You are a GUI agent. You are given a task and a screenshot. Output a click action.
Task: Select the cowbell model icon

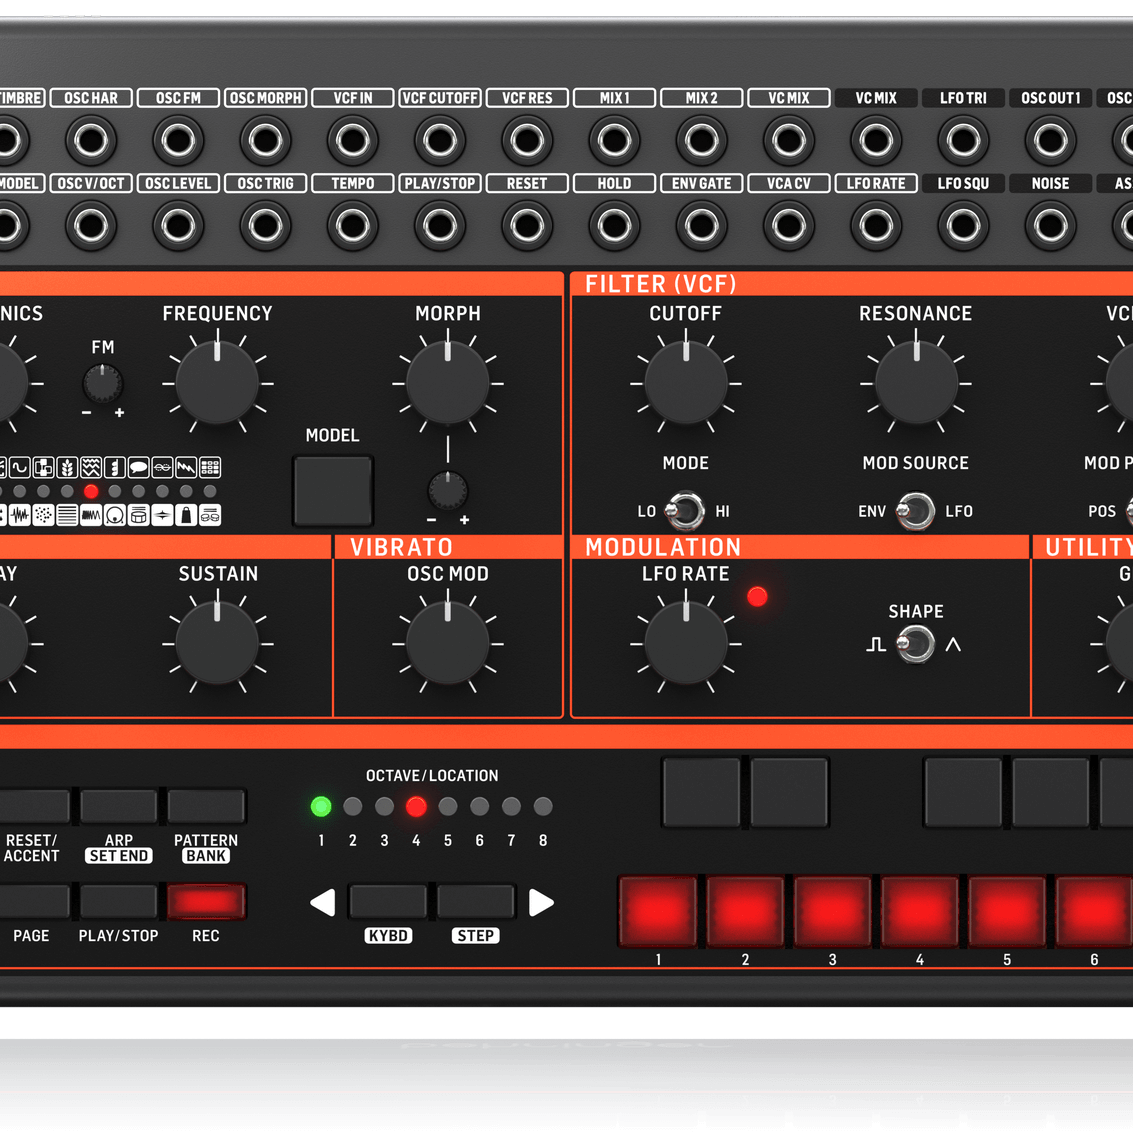pyautogui.click(x=186, y=515)
